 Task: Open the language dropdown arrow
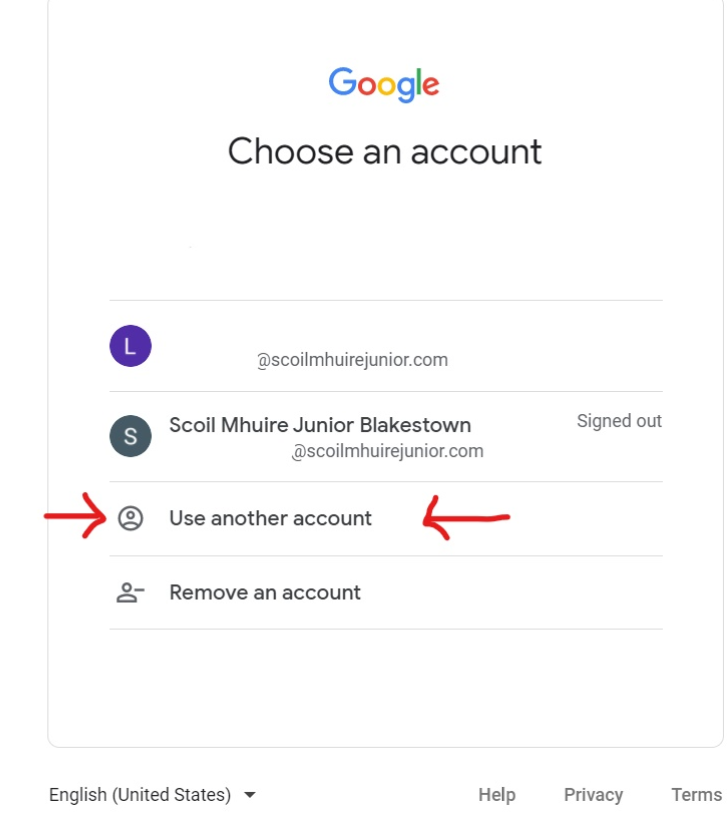point(250,795)
